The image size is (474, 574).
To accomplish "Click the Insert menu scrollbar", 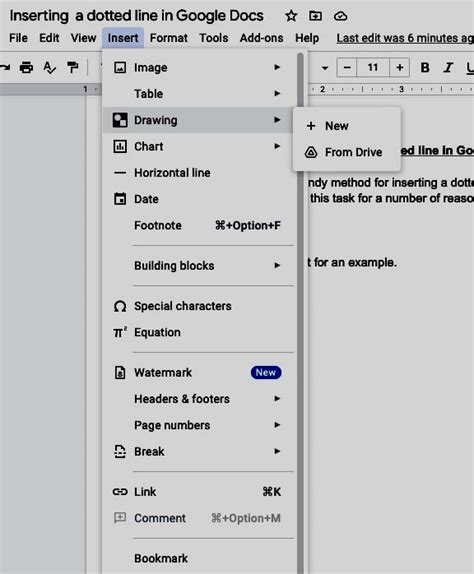I will tap(300, 313).
